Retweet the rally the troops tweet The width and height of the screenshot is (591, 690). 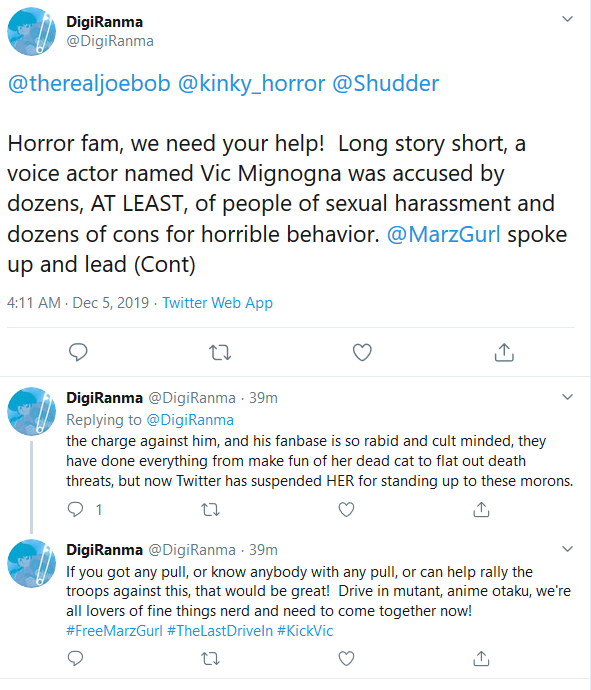[210, 659]
